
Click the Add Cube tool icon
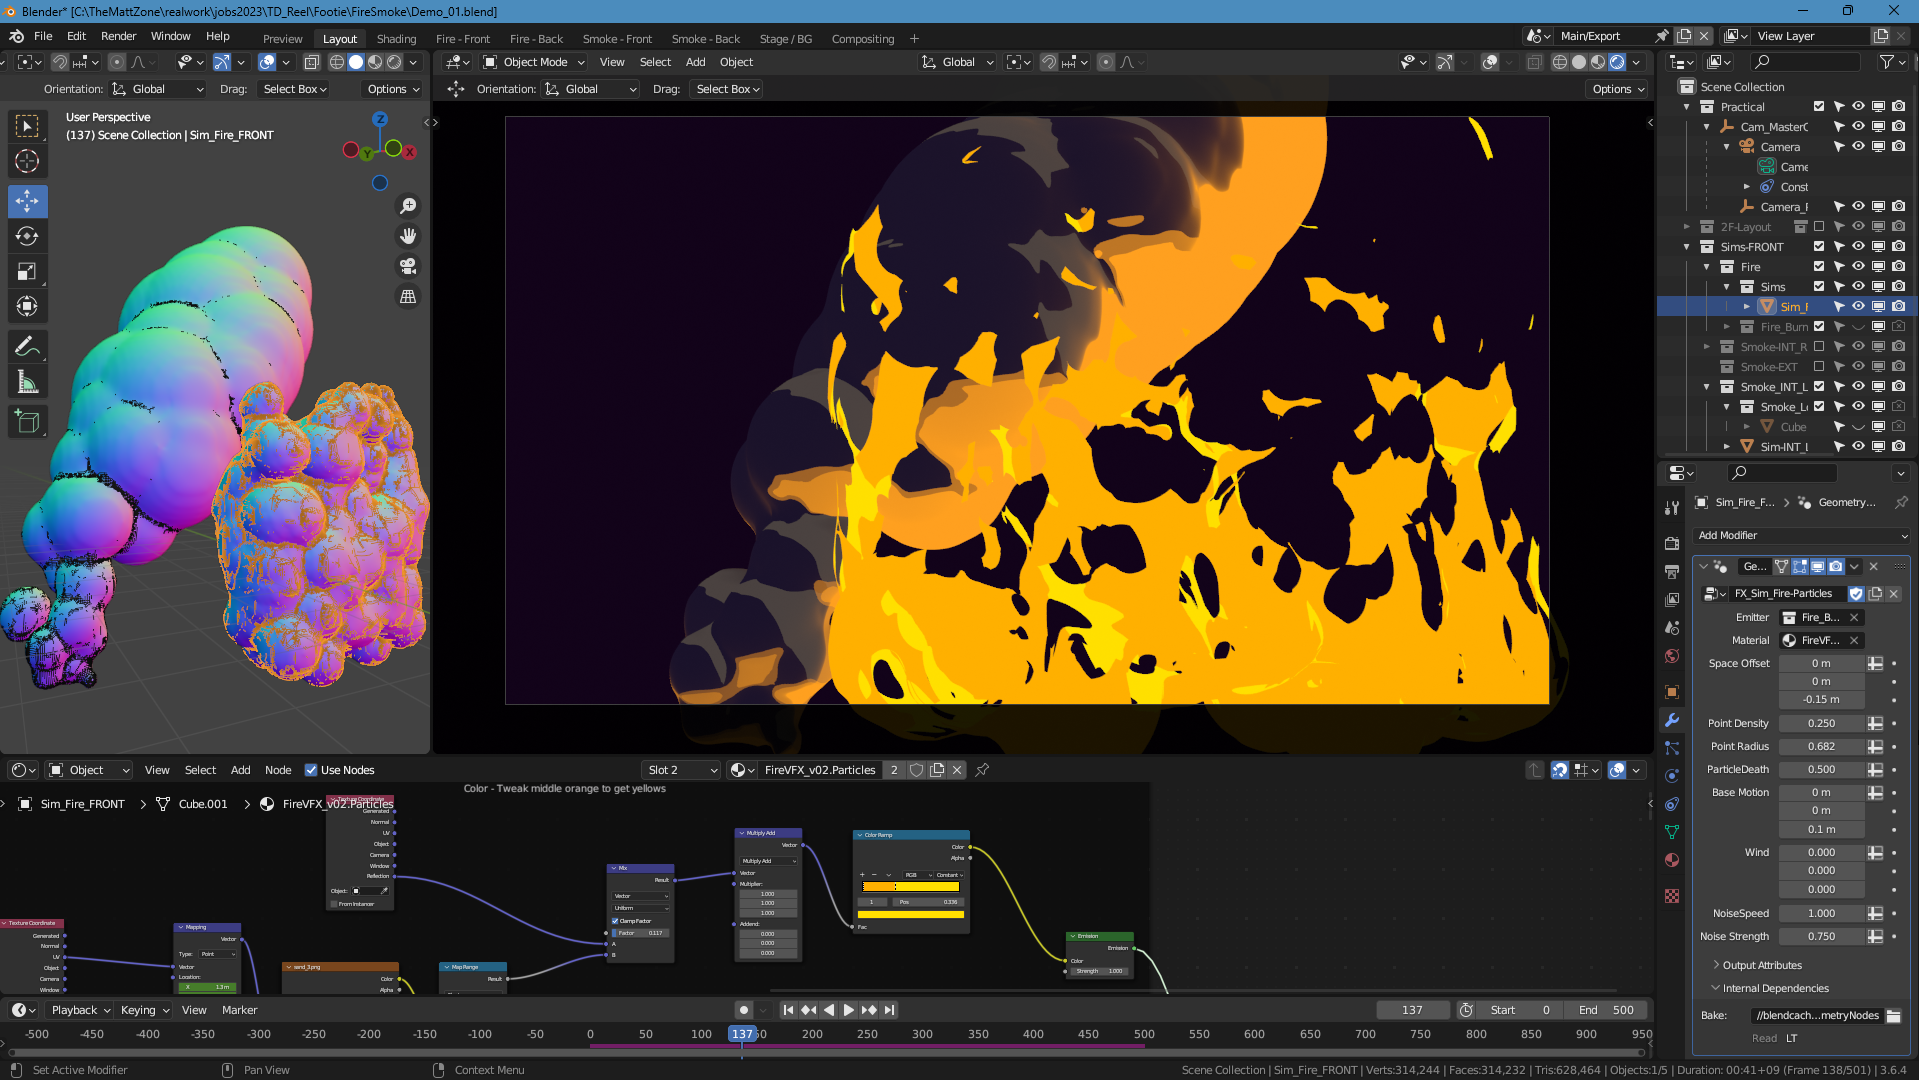tap(27, 422)
